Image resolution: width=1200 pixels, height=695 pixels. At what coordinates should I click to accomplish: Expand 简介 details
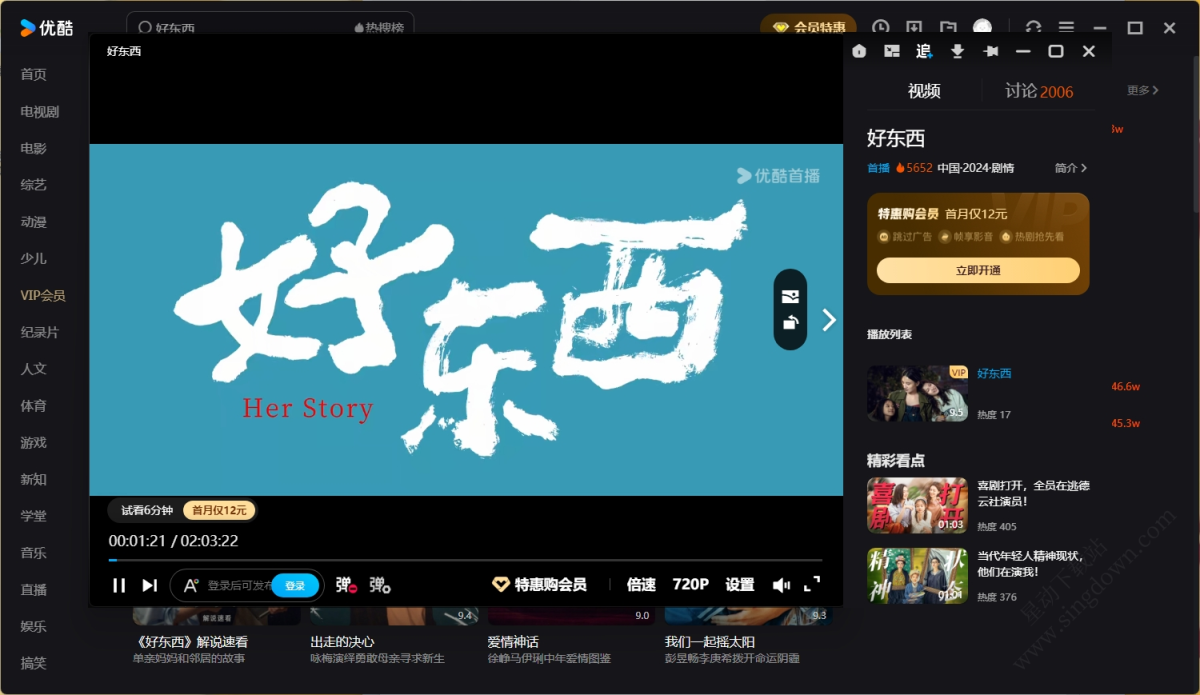[1071, 168]
